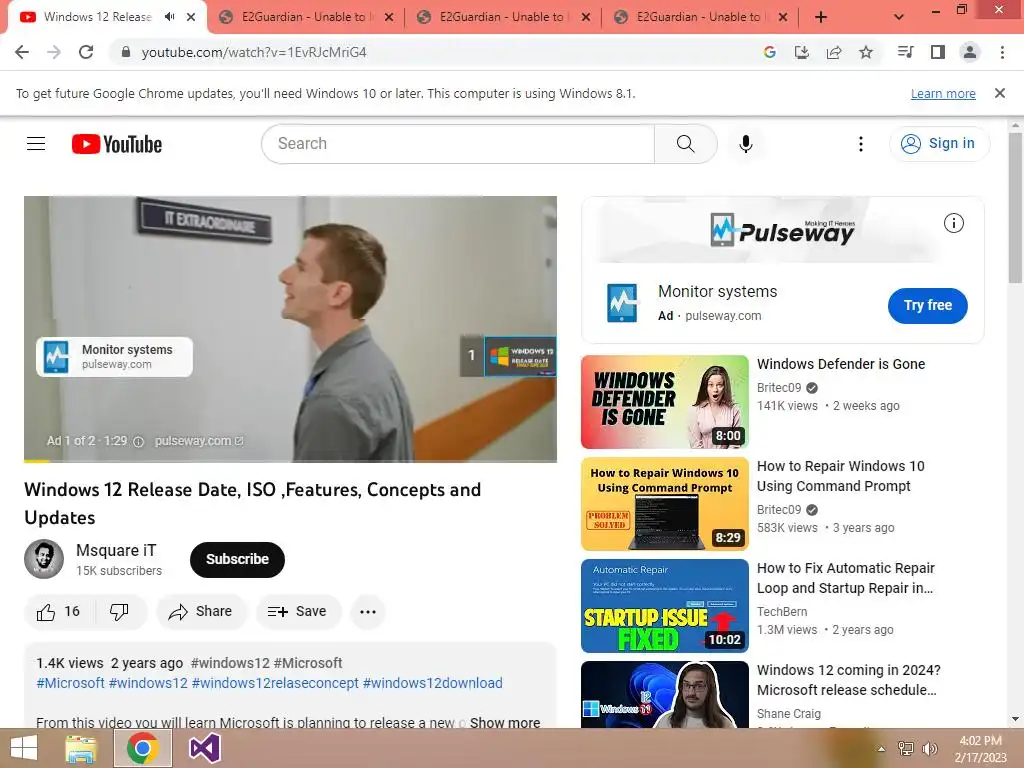This screenshot has height=768, width=1024.
Task: Open a new tab with plus button
Action: (821, 18)
